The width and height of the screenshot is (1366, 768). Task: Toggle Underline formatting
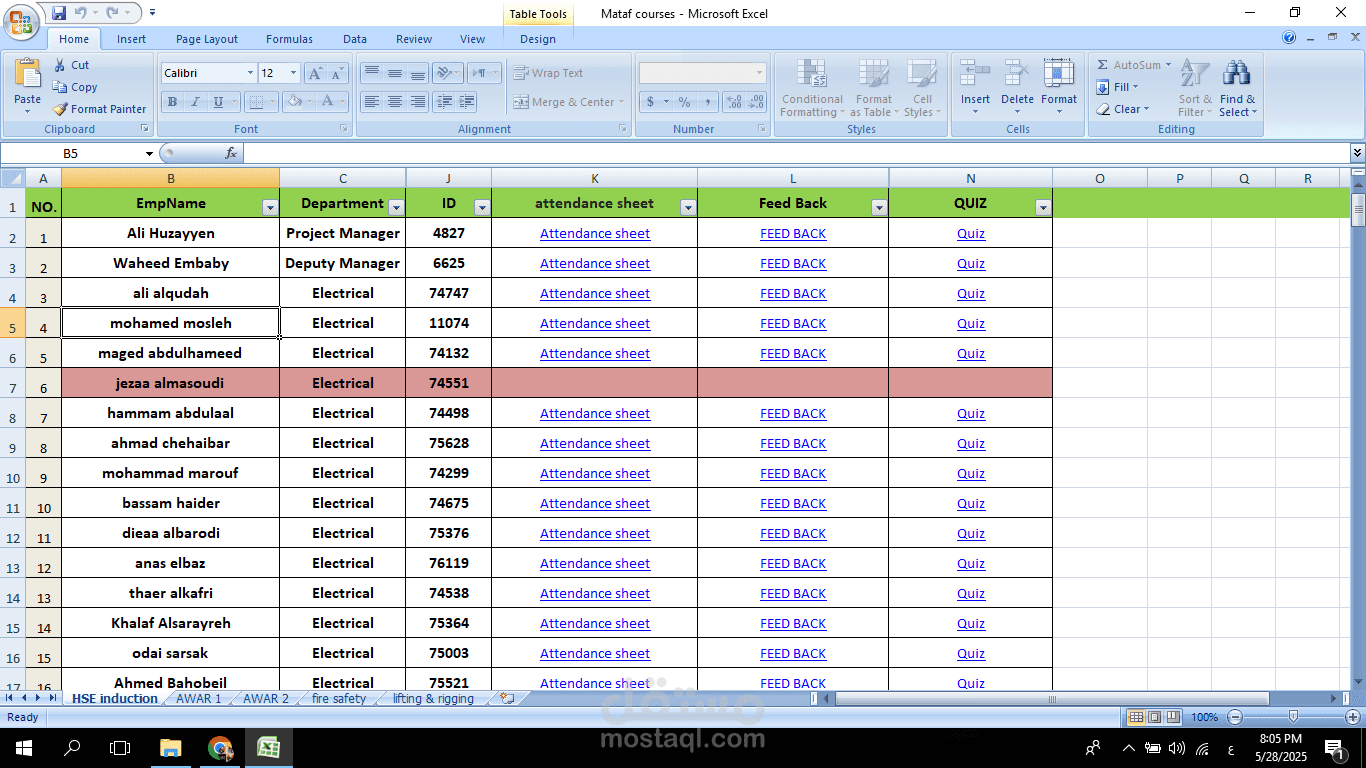pyautogui.click(x=218, y=102)
